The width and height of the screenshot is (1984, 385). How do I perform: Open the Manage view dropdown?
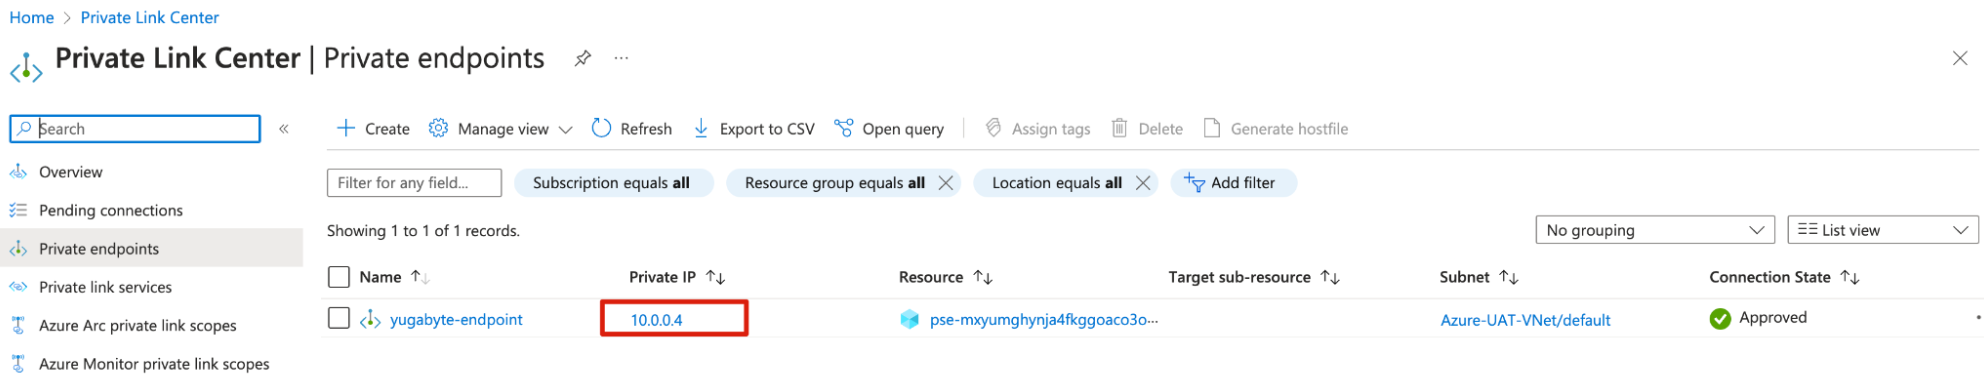click(x=500, y=128)
